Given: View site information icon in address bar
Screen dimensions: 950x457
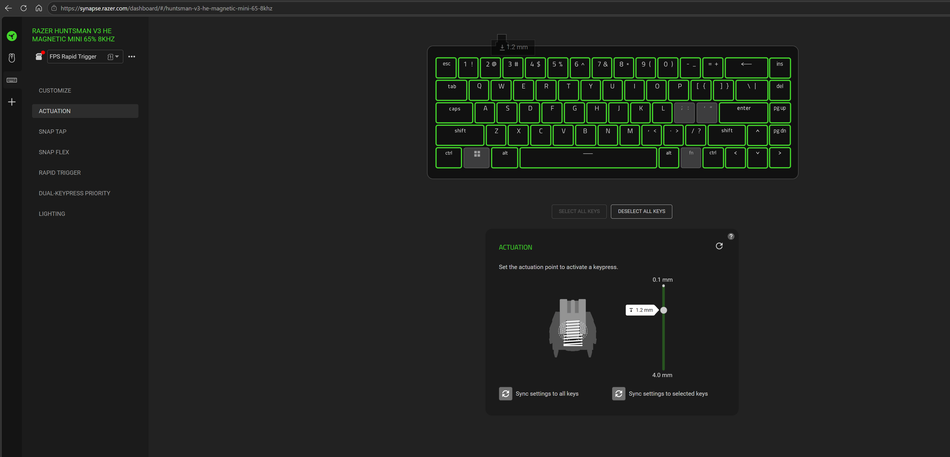Looking at the screenshot, I should tap(54, 8).
